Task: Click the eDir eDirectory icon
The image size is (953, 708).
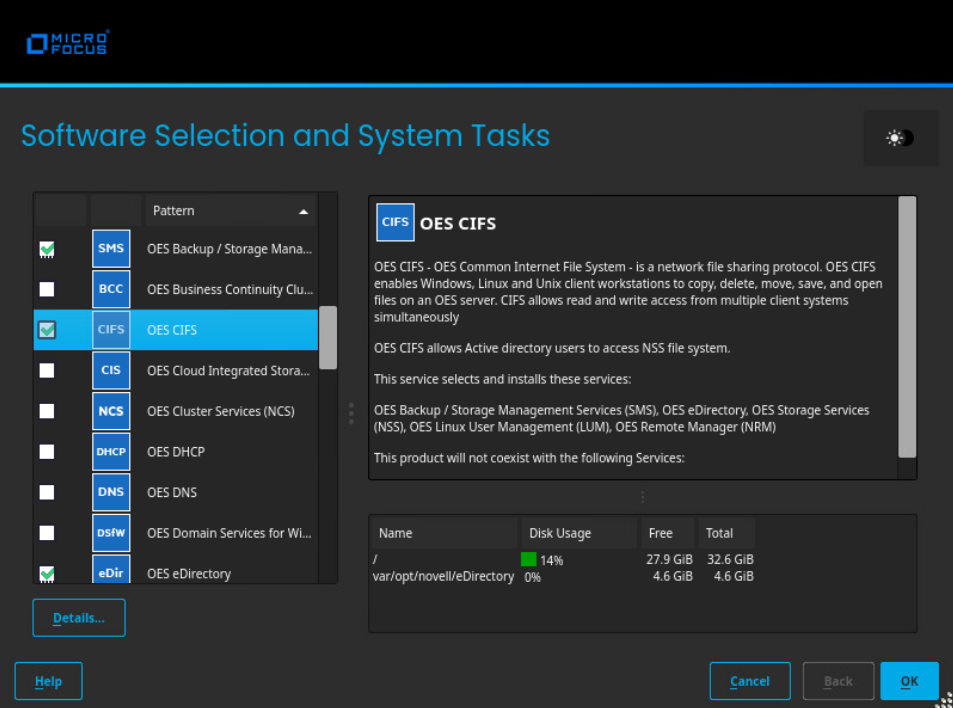Action: (x=111, y=572)
